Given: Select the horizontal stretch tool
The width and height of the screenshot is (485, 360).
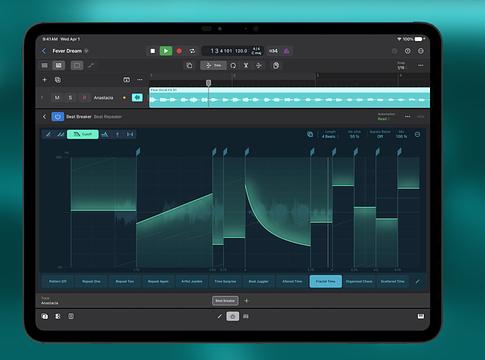Looking at the screenshot, I should point(130,134).
